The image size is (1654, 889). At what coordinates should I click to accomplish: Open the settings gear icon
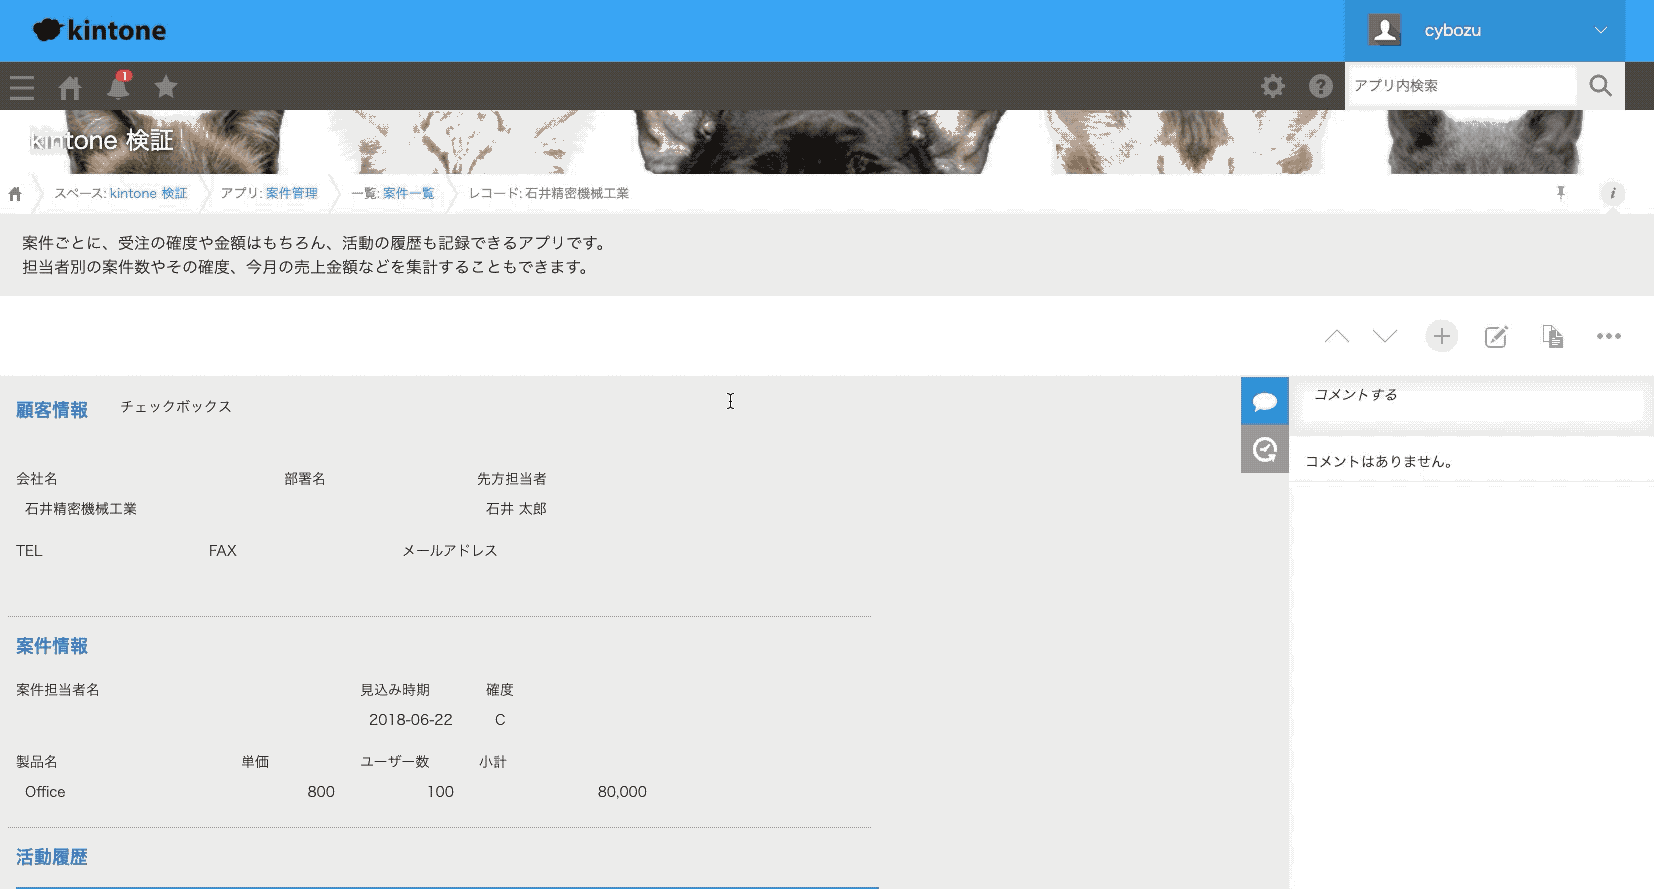coord(1272,86)
